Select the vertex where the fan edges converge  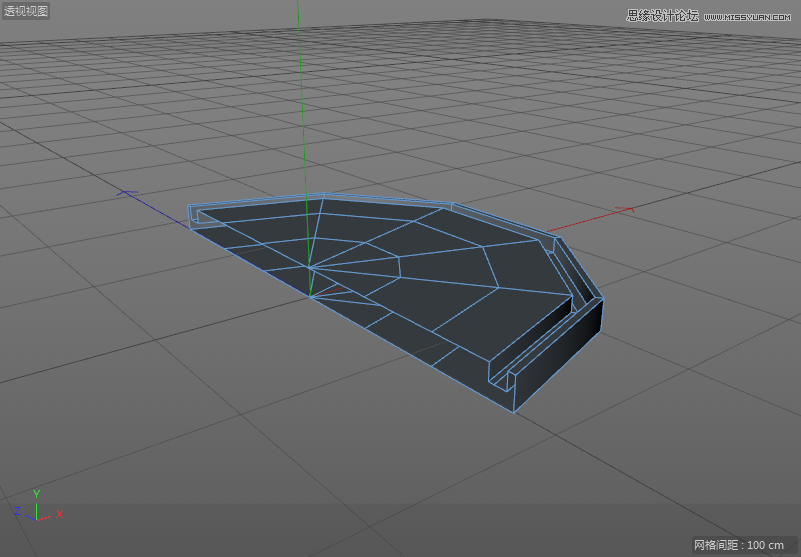(310, 267)
